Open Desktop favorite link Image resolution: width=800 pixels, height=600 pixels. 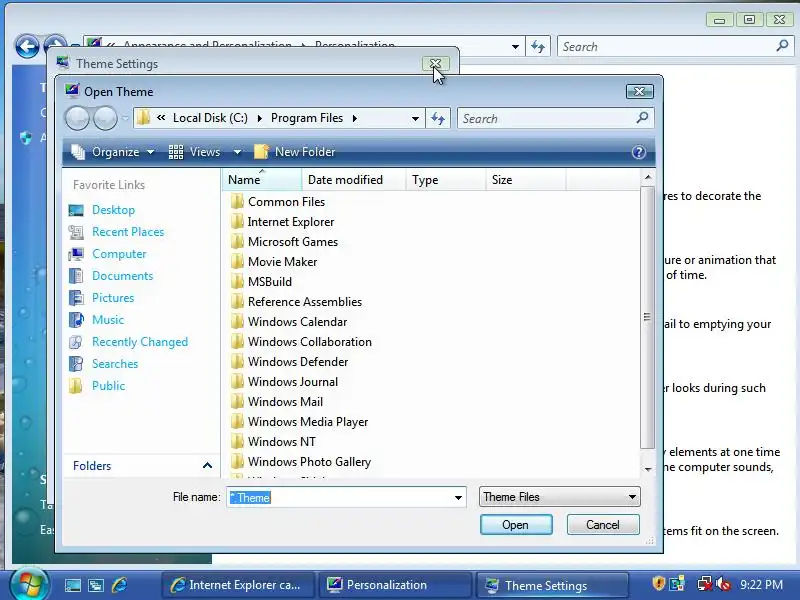(113, 210)
